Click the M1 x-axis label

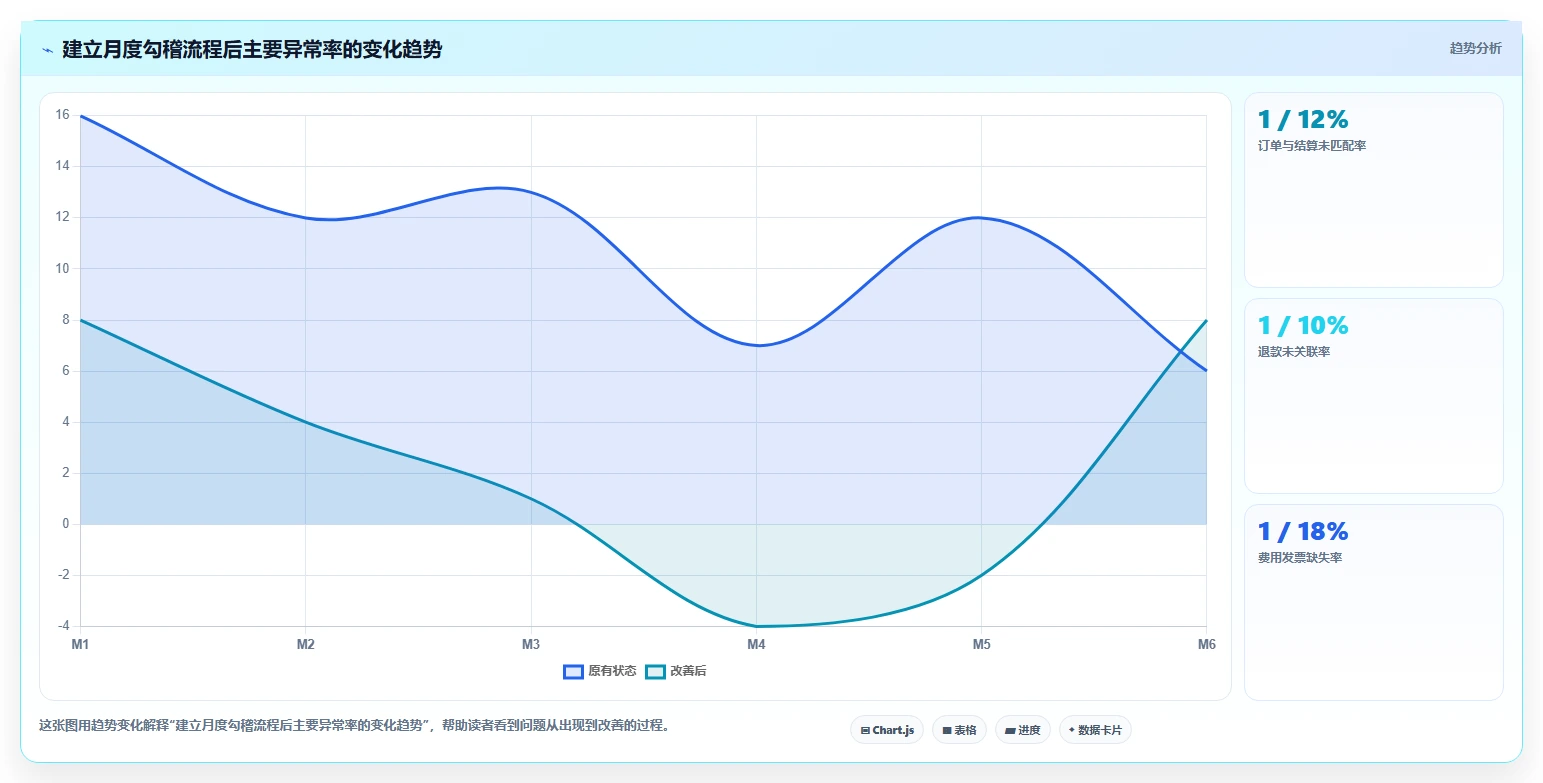[80, 644]
